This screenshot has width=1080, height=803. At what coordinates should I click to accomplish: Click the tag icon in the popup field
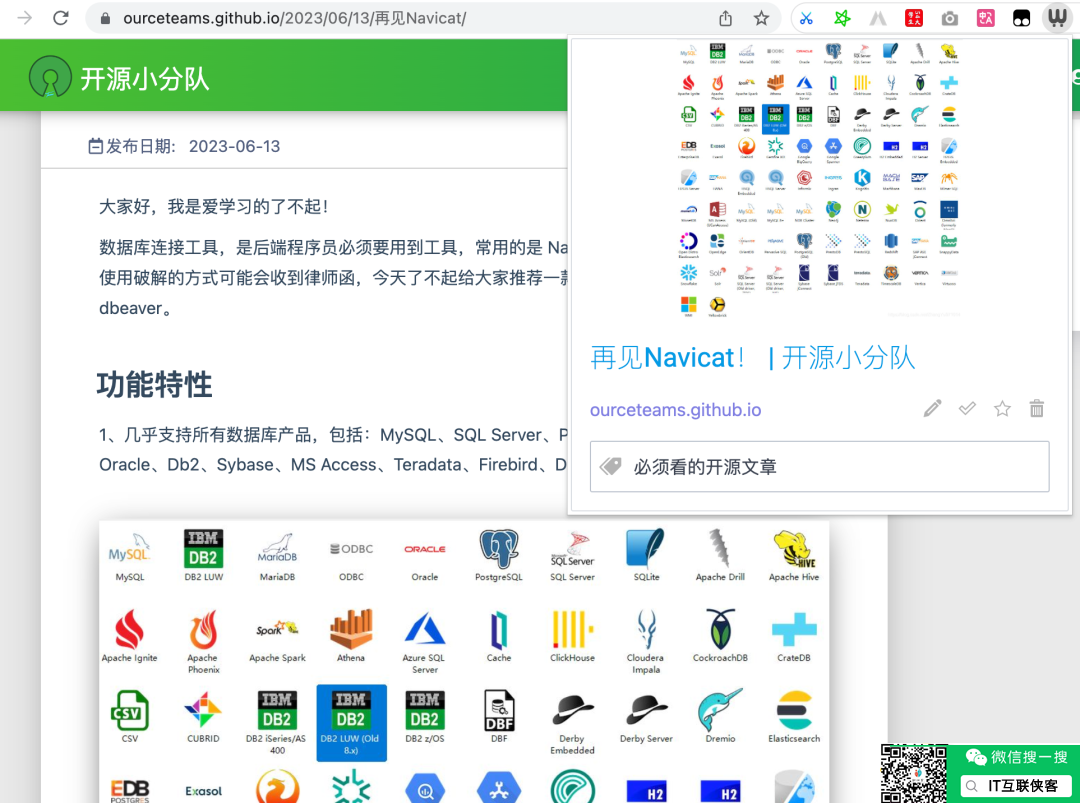(610, 467)
